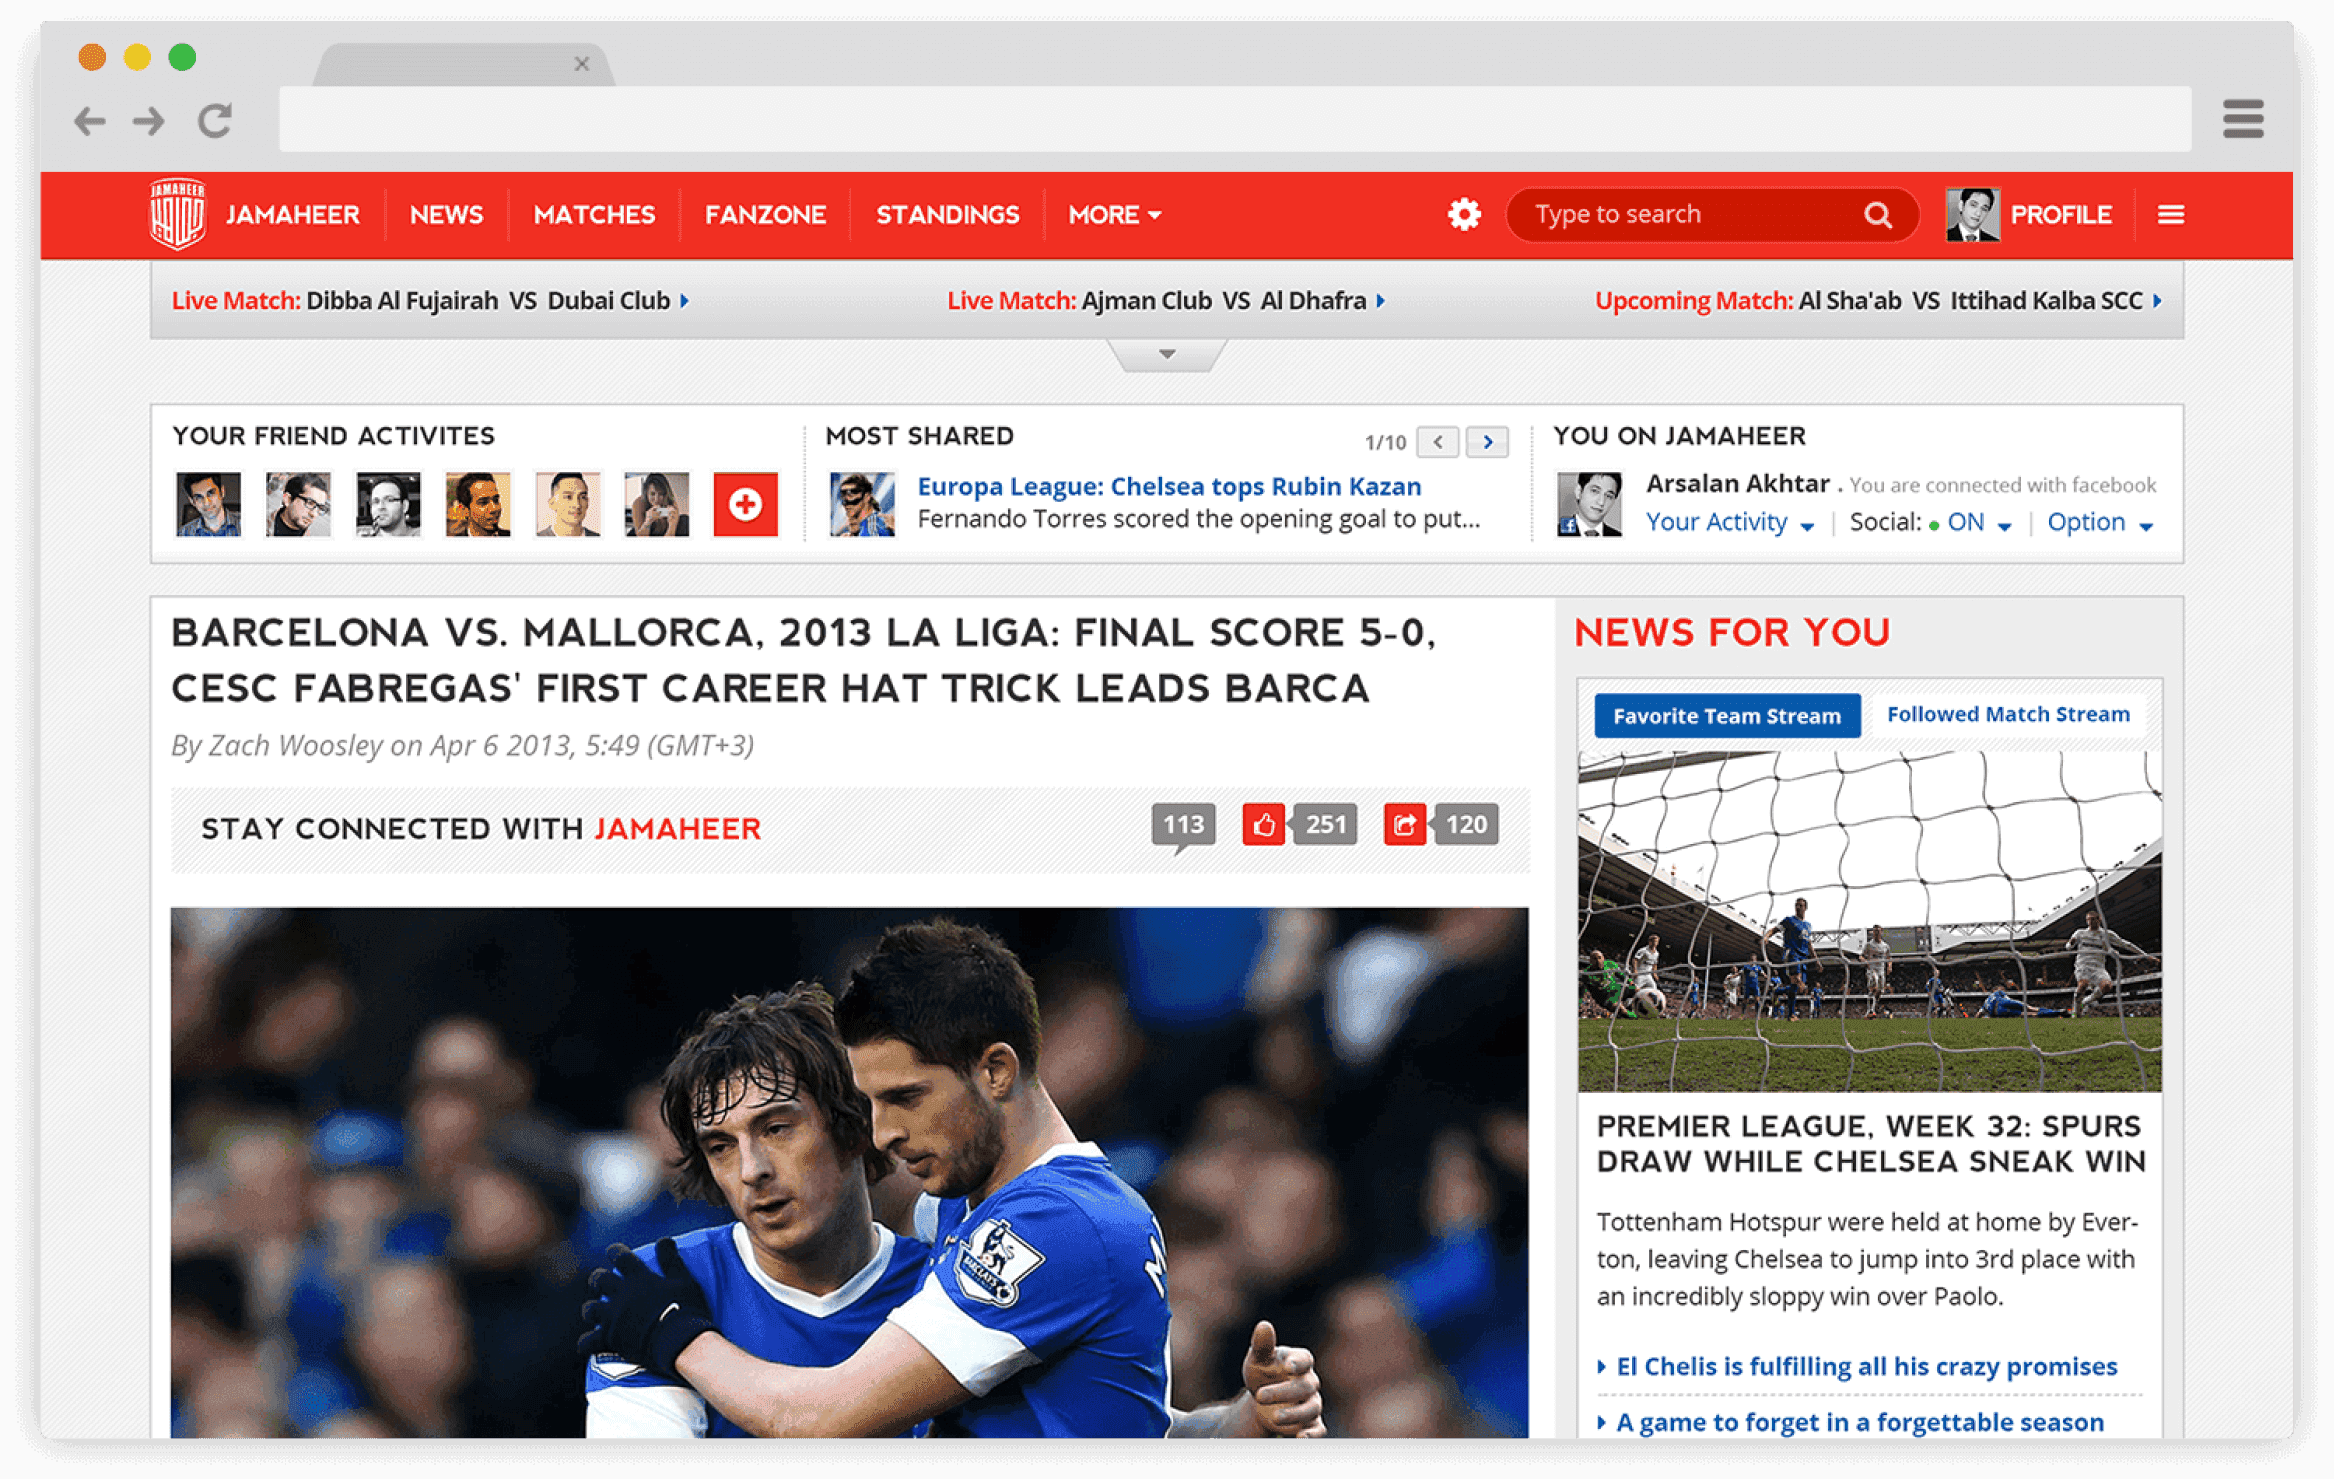Screen dimensions: 2334x1479
Task: Go to the JAMAHEER home menu item
Action: point(292,215)
